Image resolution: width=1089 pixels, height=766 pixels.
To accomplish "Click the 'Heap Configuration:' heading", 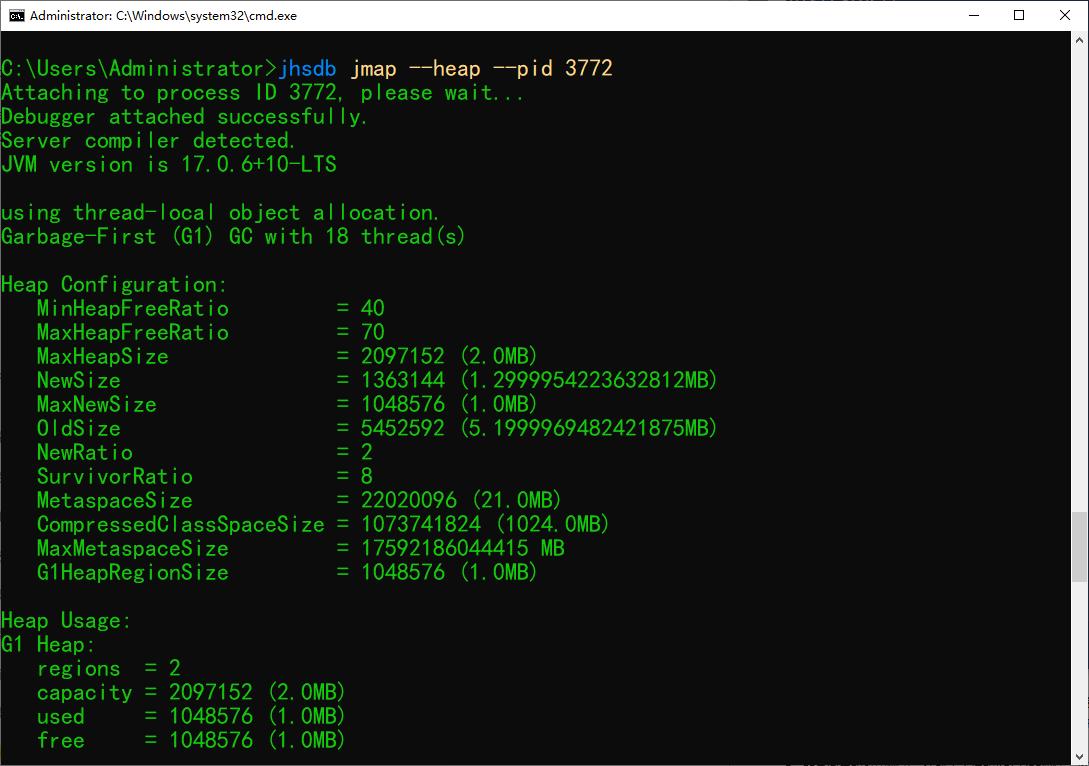I will coord(115,285).
